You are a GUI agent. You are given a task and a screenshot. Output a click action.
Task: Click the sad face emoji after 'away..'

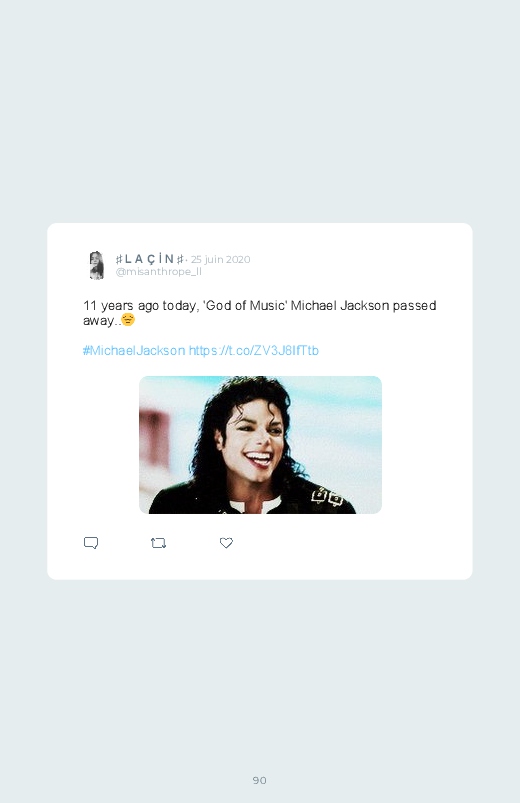[x=128, y=320]
